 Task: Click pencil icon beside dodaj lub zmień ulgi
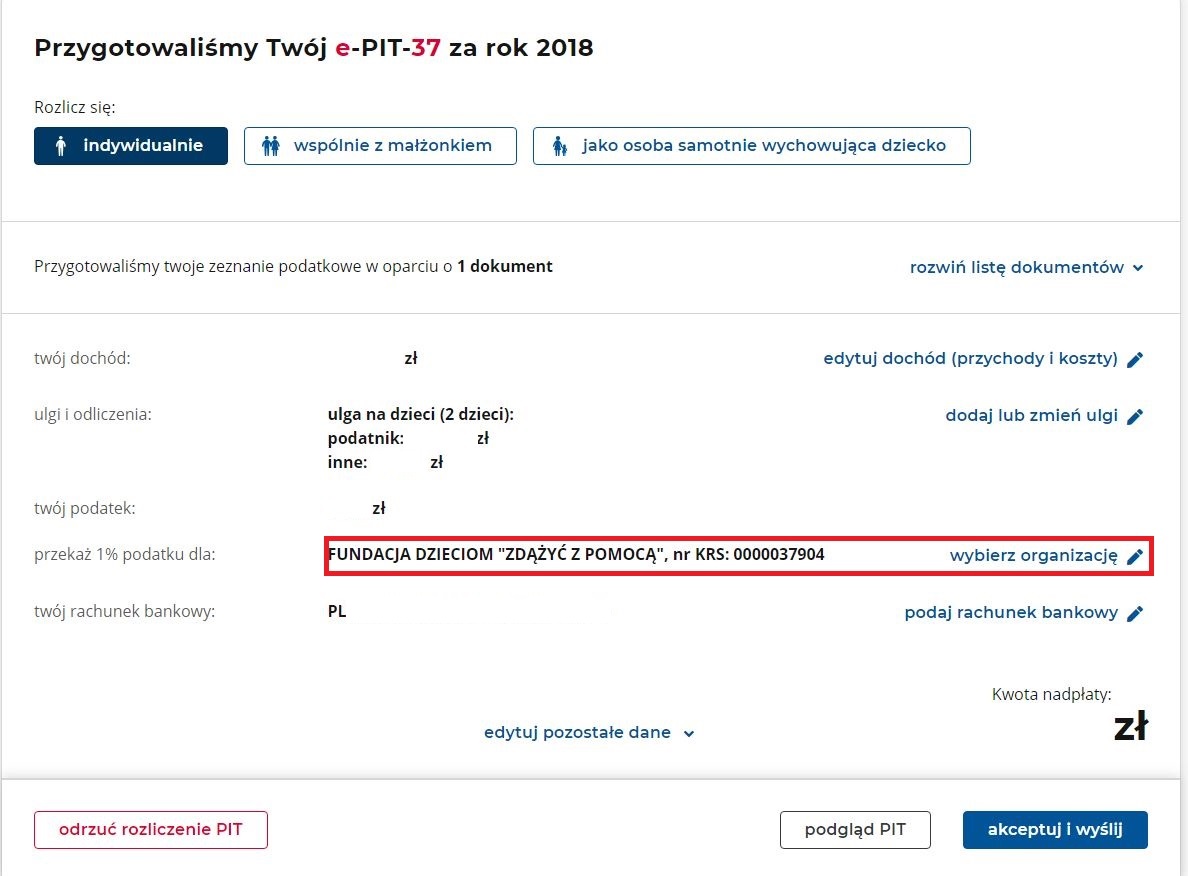point(1135,417)
